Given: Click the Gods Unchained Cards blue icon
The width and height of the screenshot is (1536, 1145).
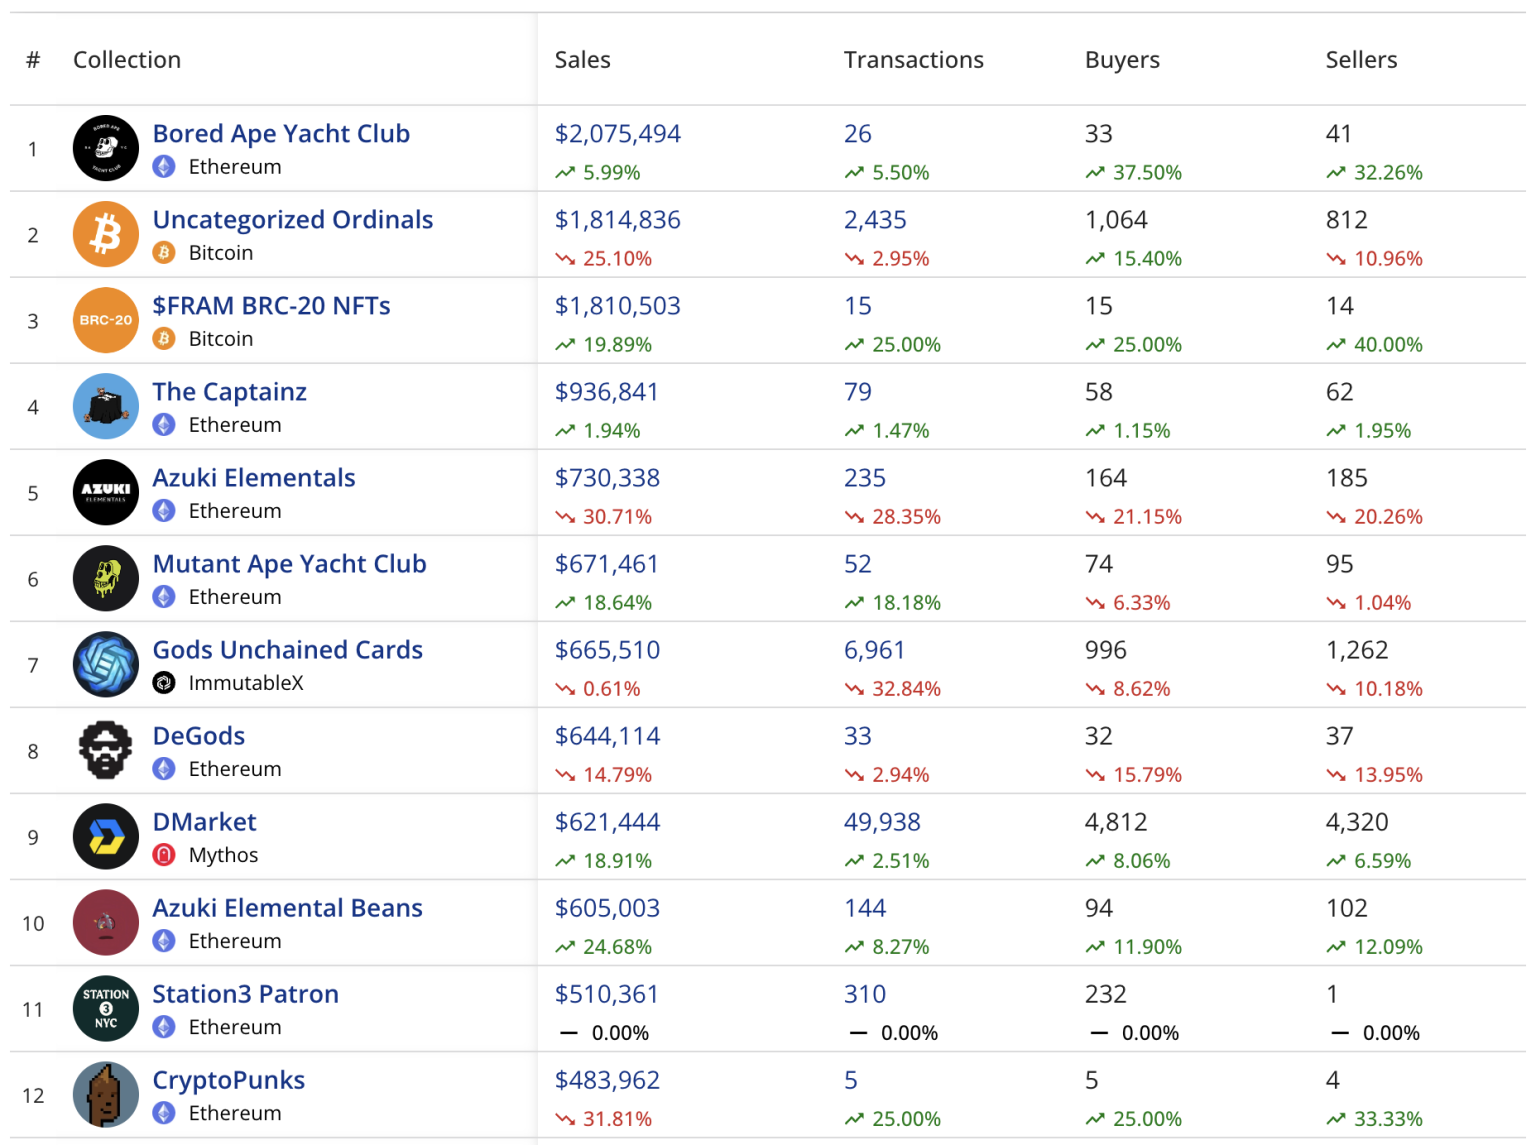Looking at the screenshot, I should tap(105, 664).
